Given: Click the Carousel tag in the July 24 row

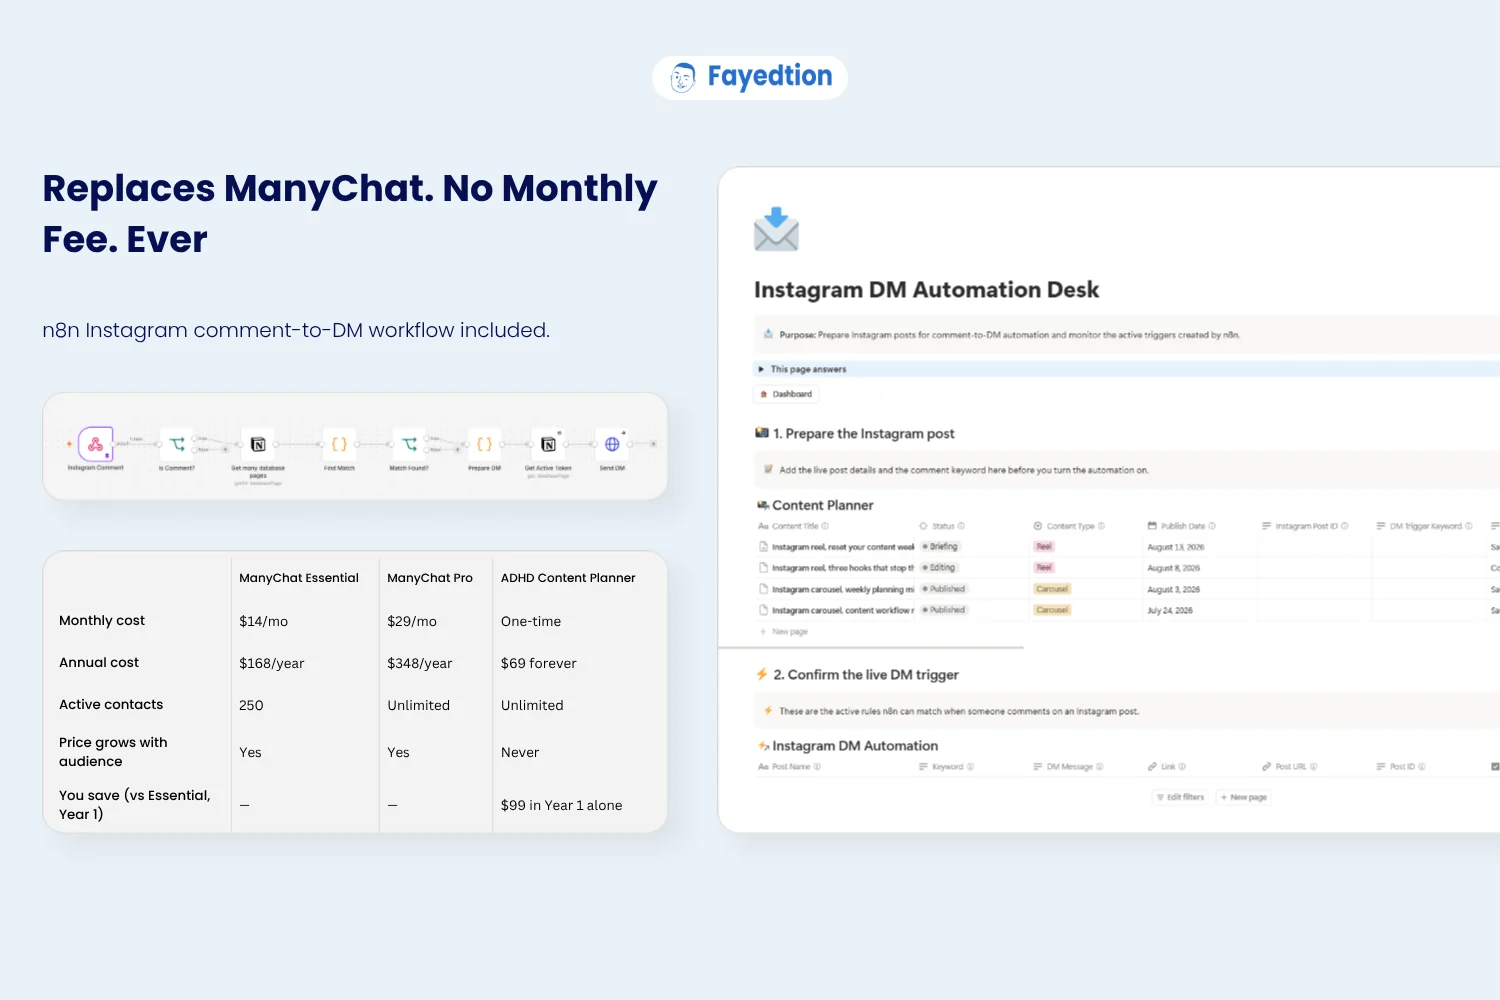Looking at the screenshot, I should (x=1052, y=610).
